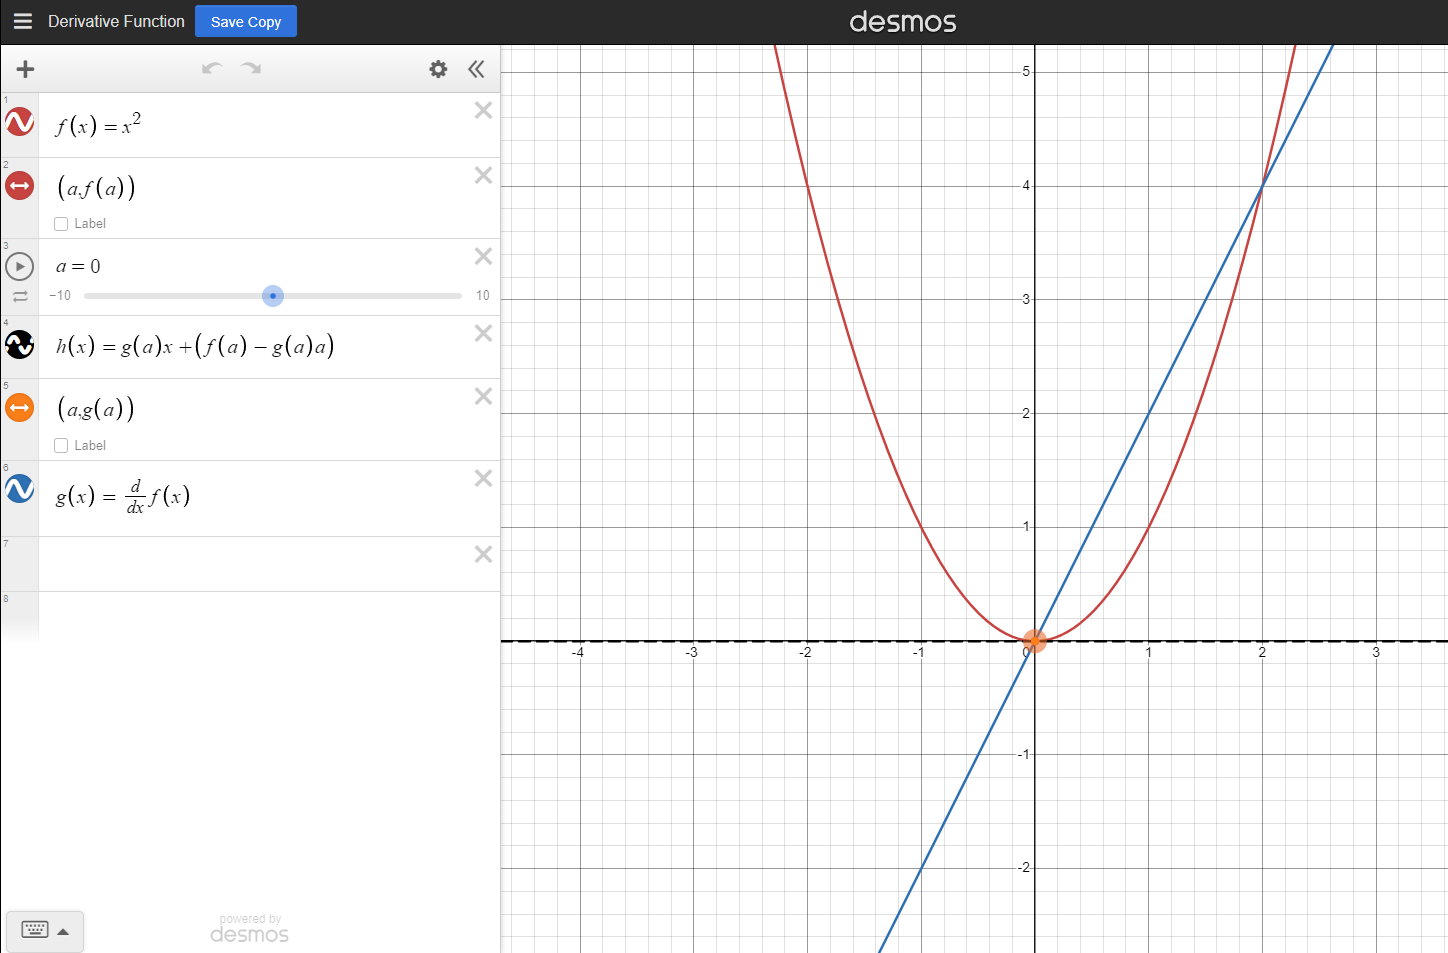Toggle visibility of f(x)=x² curve
Viewport: 1448px width, 953px height.
[x=20, y=122]
